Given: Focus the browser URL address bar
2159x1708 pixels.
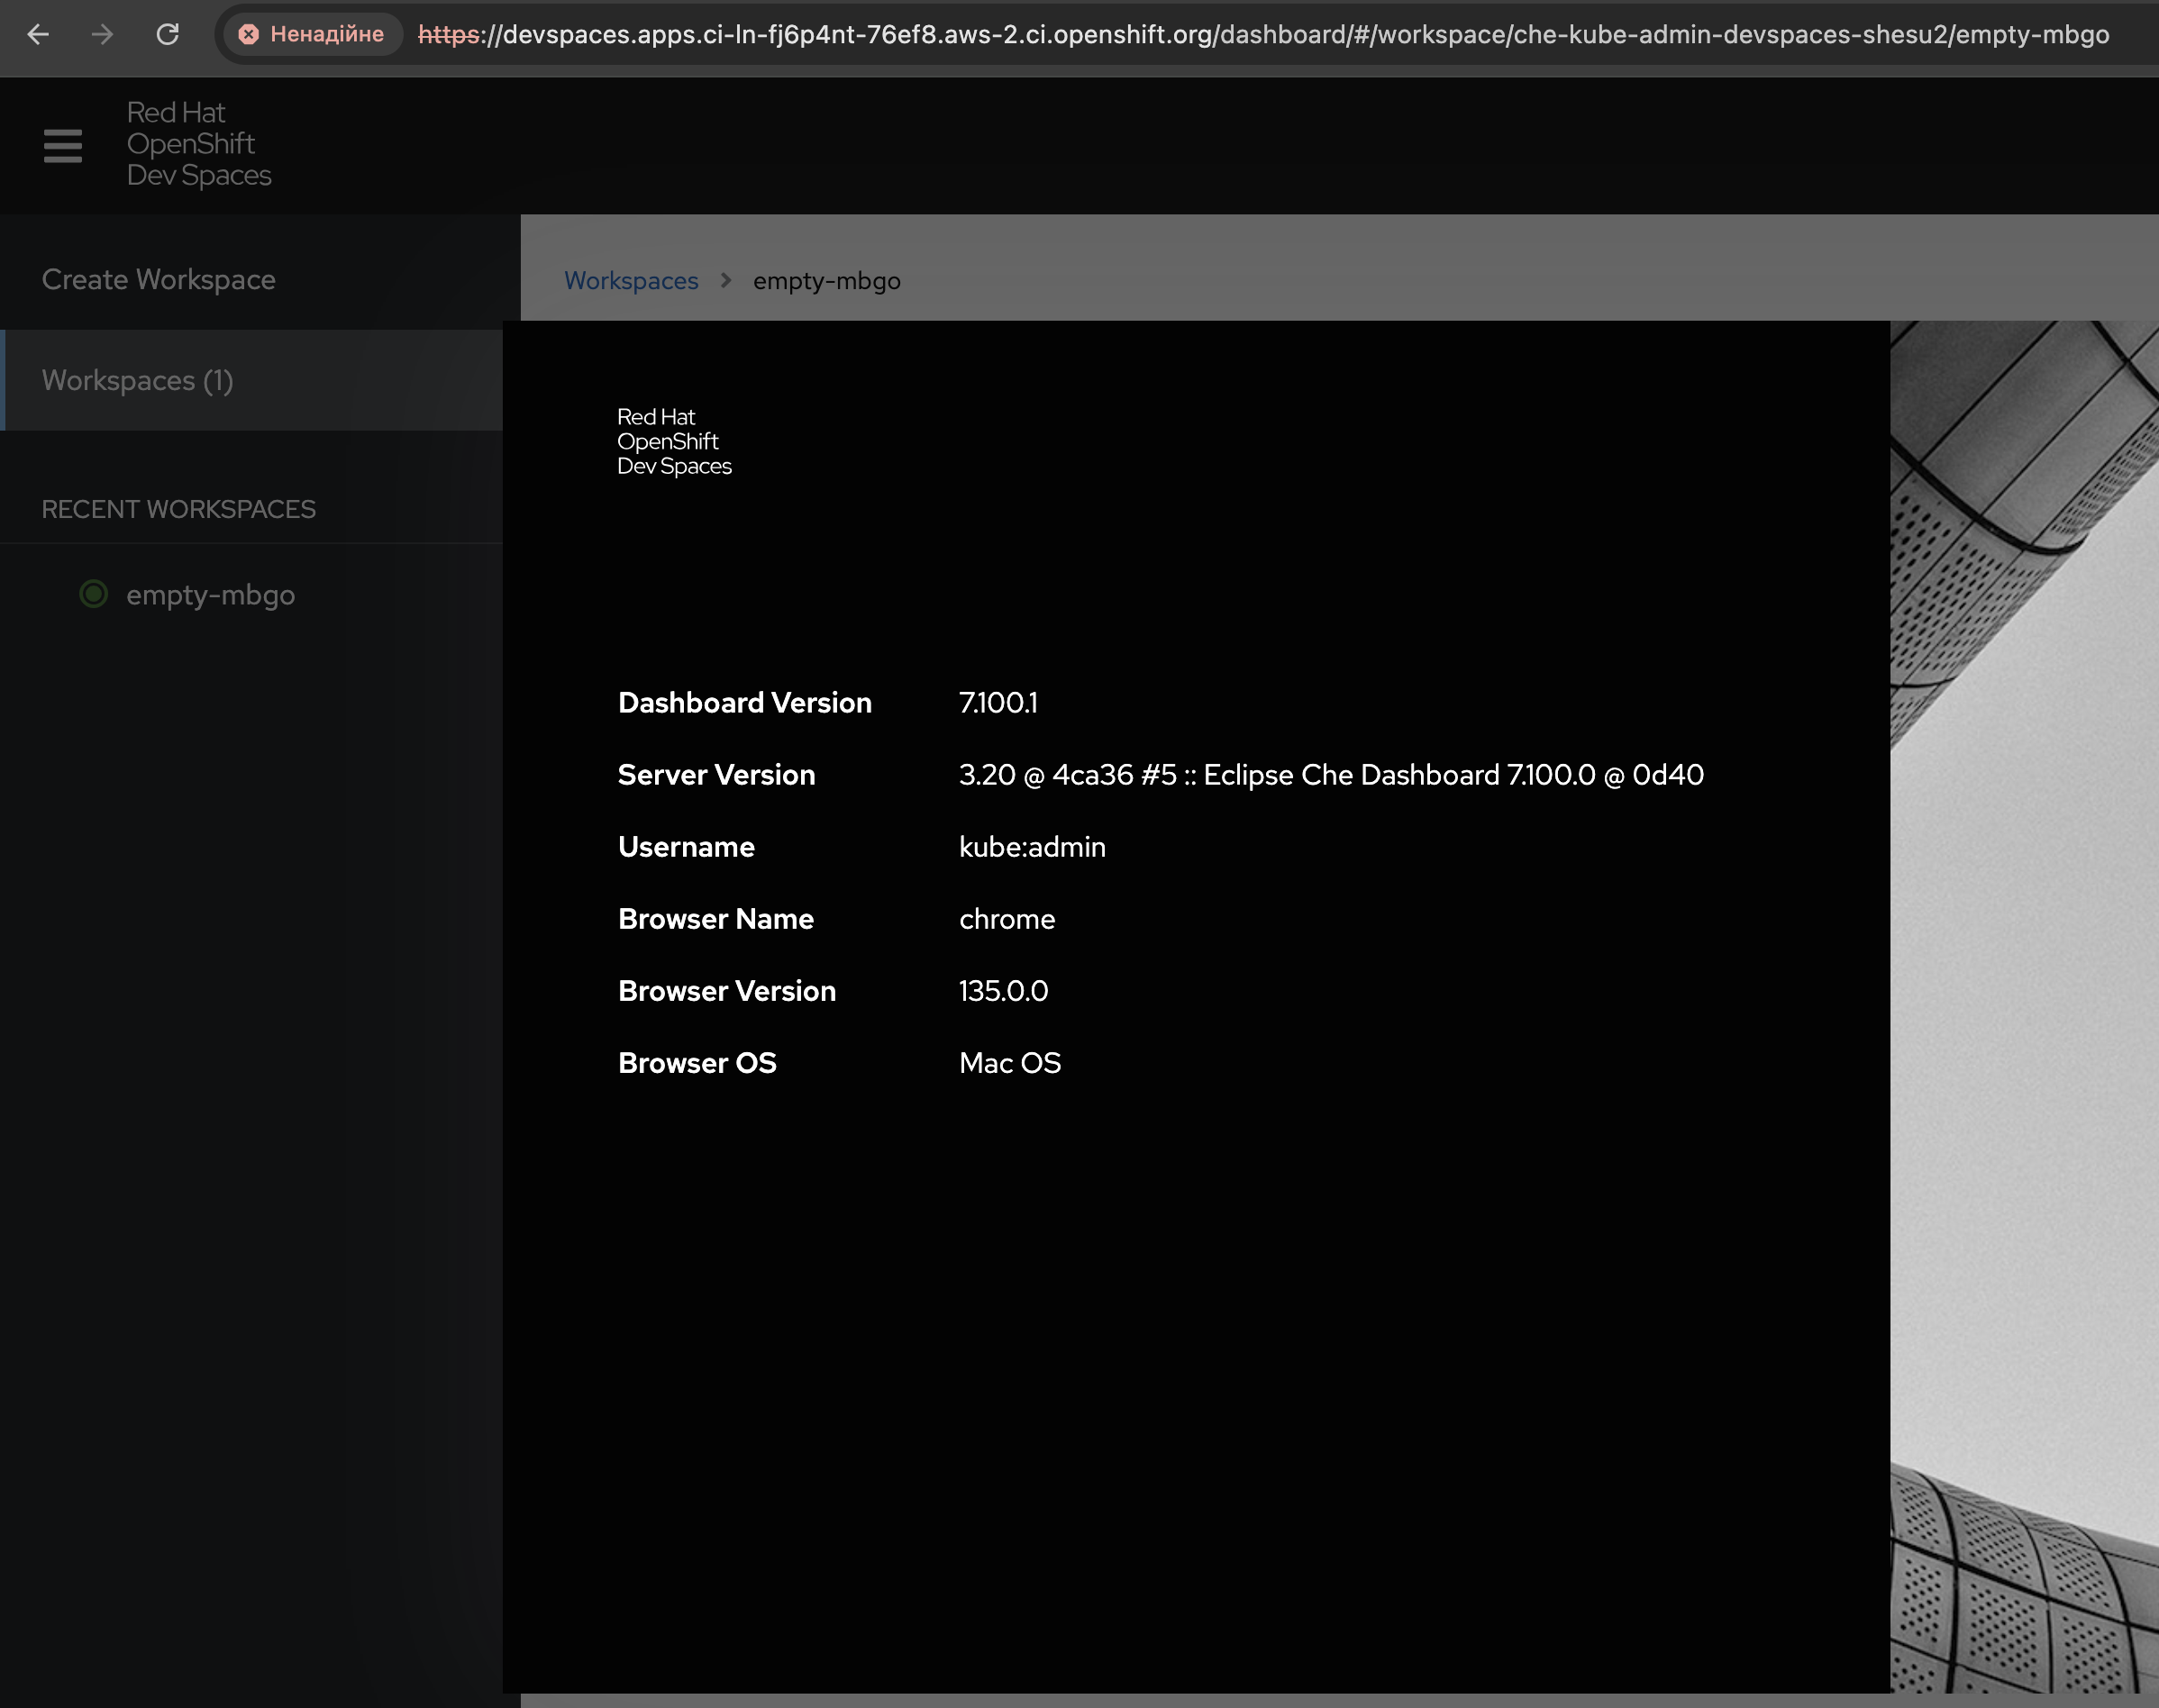Looking at the screenshot, I should [1262, 34].
